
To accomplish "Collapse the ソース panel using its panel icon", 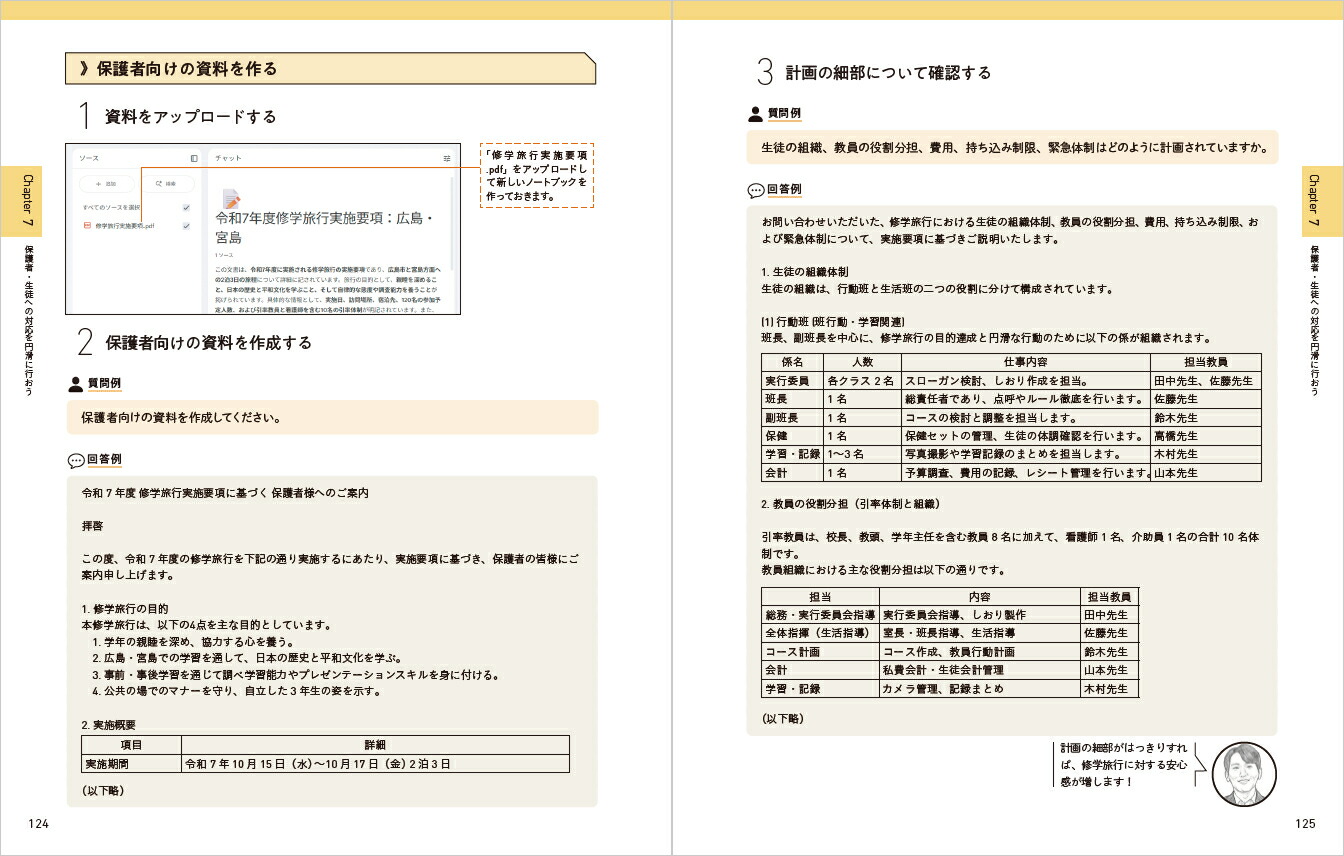I will pyautogui.click(x=194, y=158).
